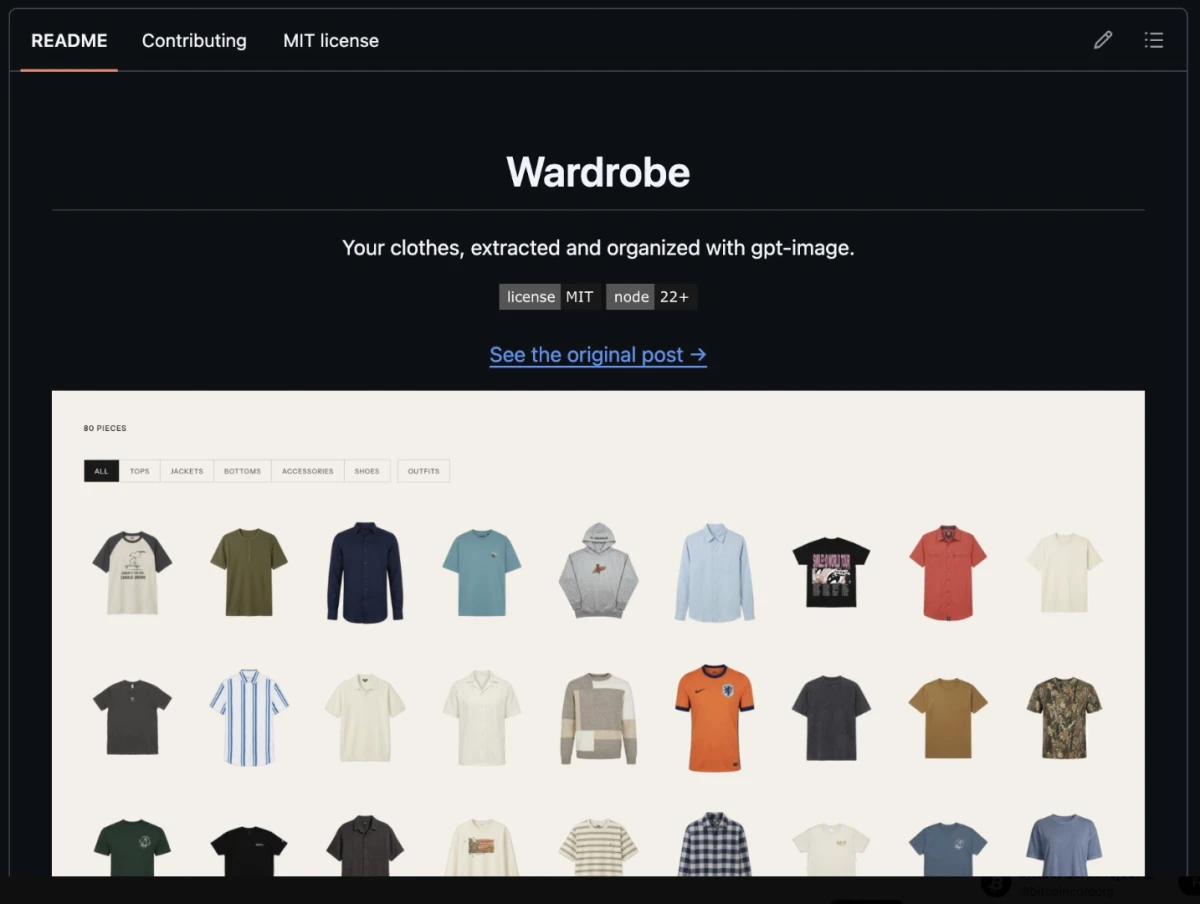Click the beige striped t-shirt
Screen dimensions: 1200x904
(x=598, y=848)
